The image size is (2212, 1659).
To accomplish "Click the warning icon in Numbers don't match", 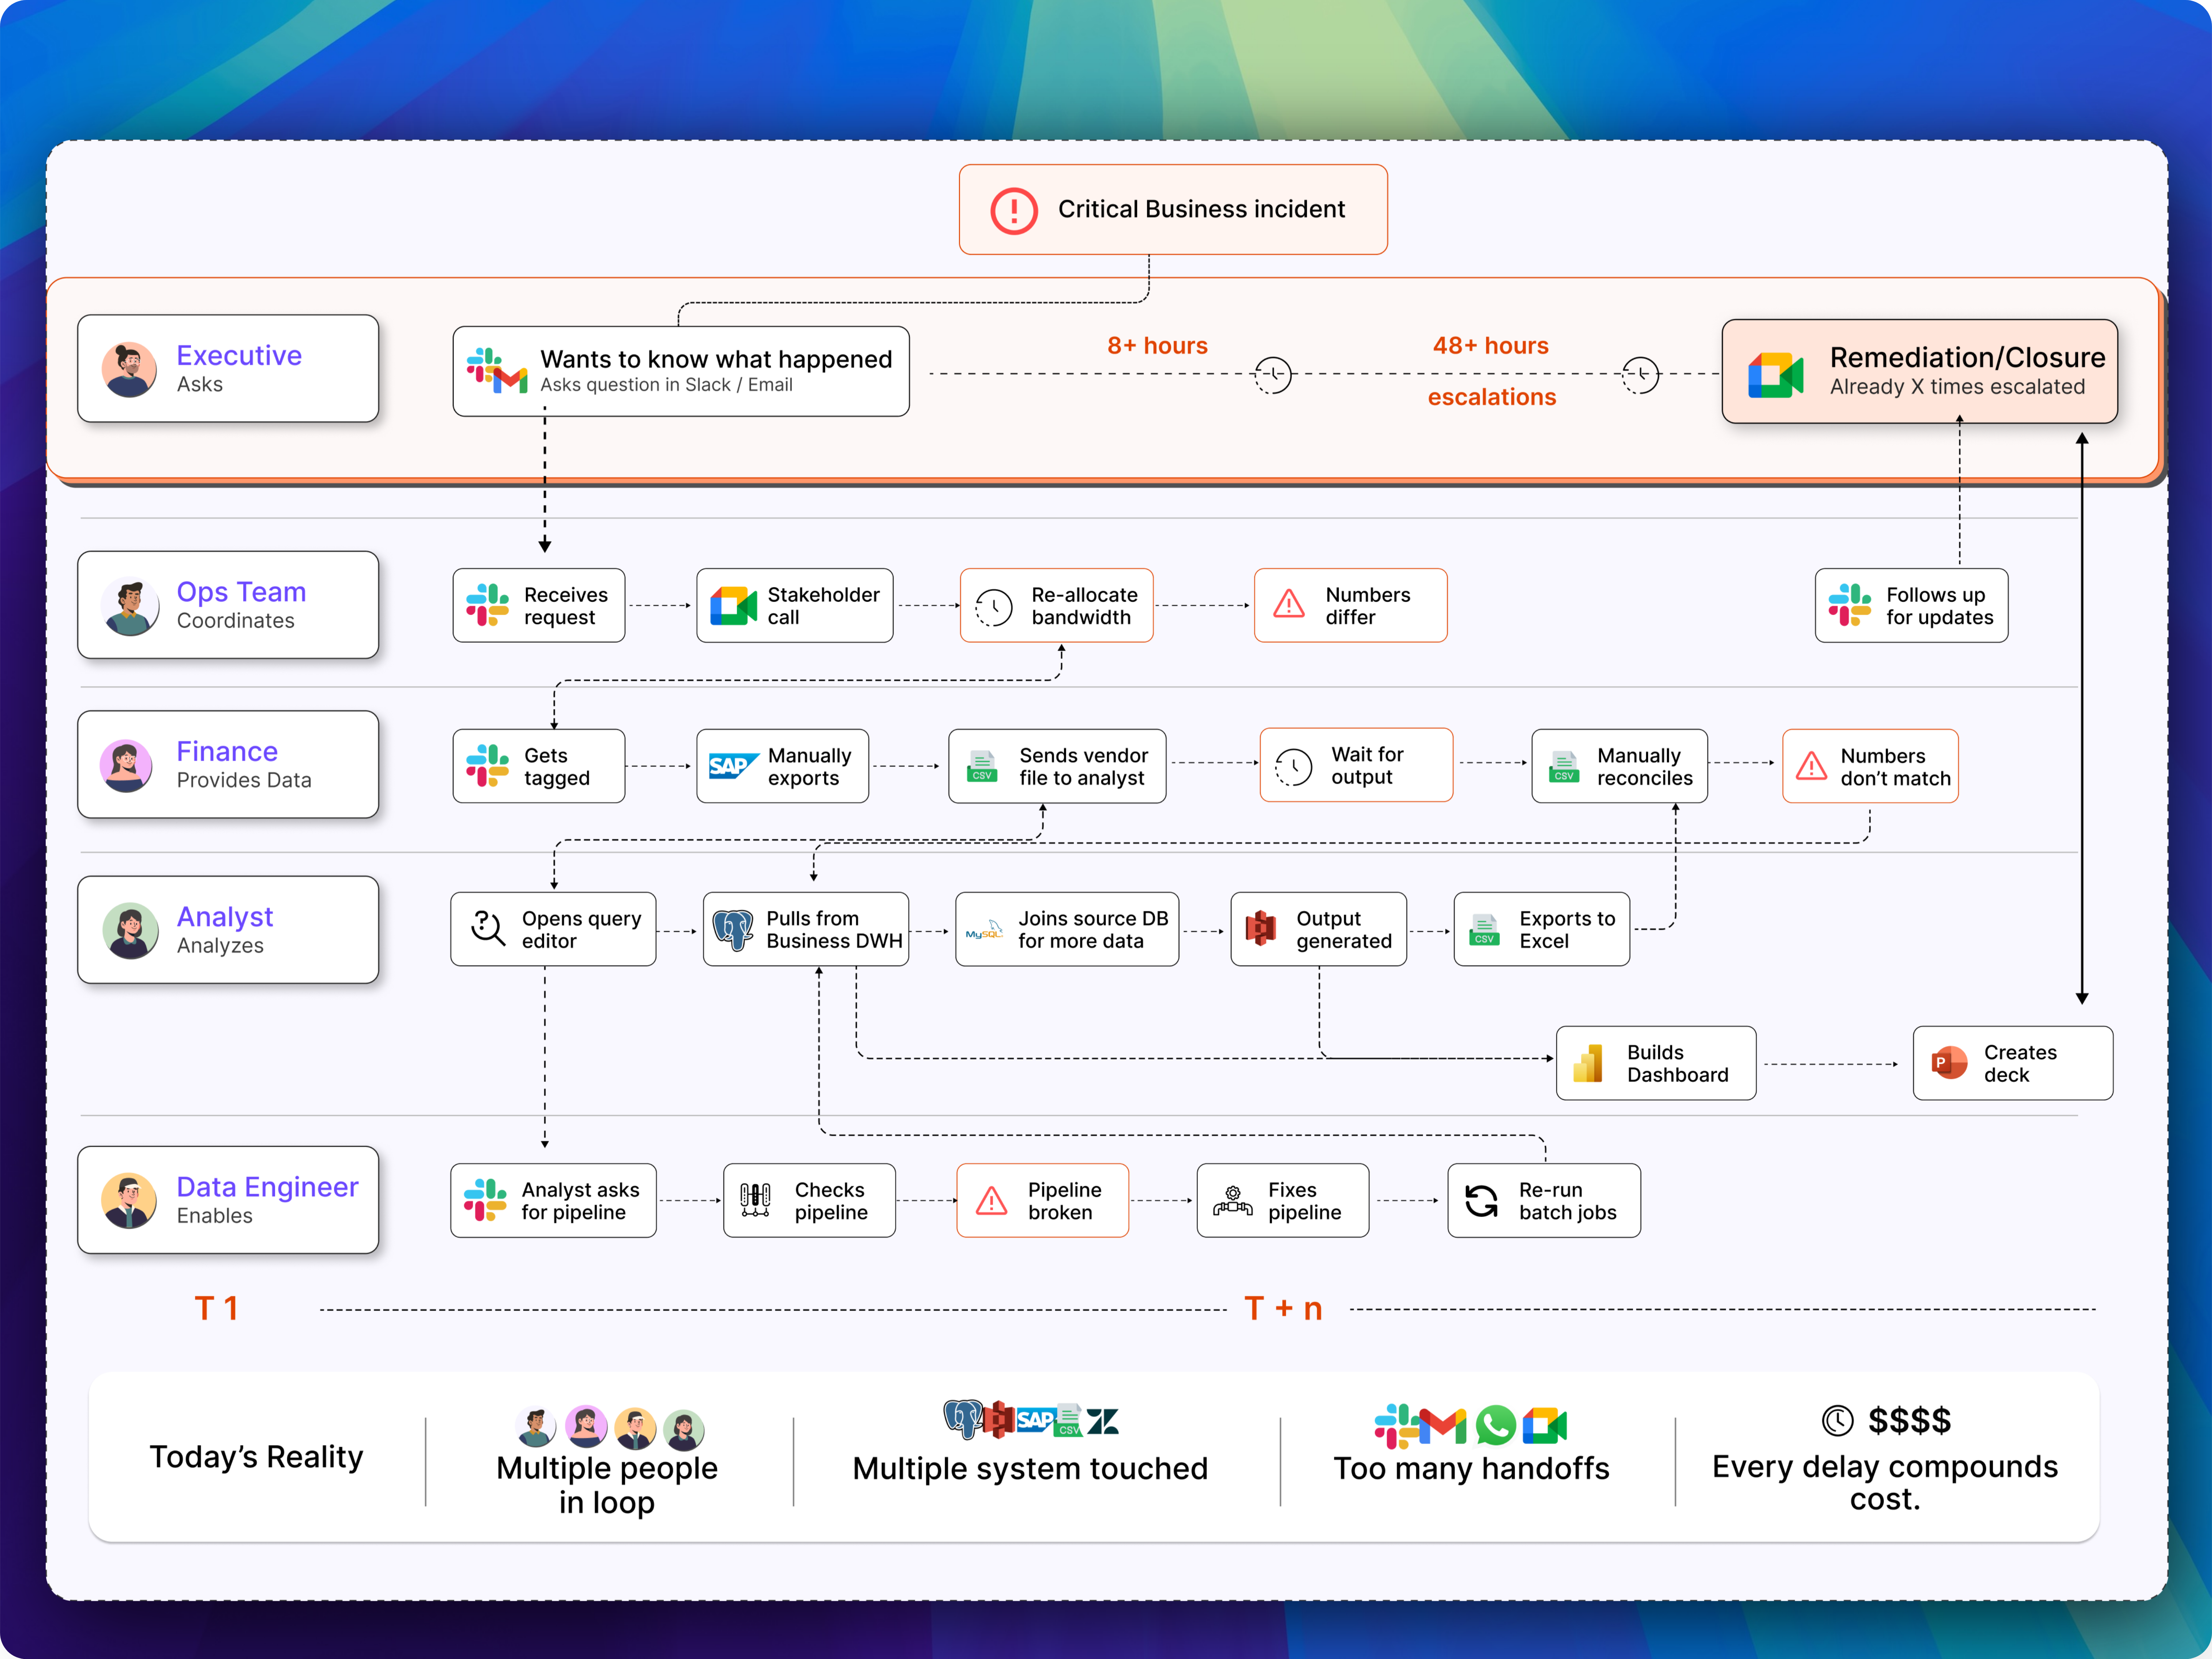I will pos(1811,766).
